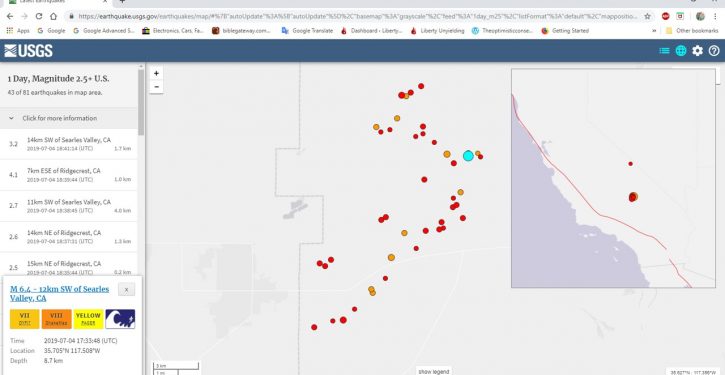The height and width of the screenshot is (375, 725).
Task: Open the earthquake list icon in header
Action: click(x=664, y=51)
